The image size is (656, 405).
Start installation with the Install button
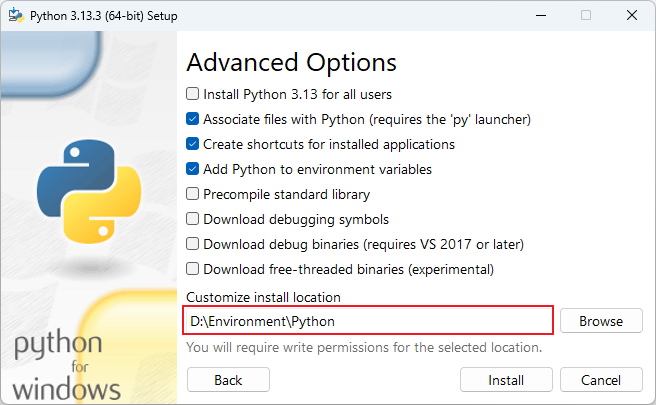[506, 380]
